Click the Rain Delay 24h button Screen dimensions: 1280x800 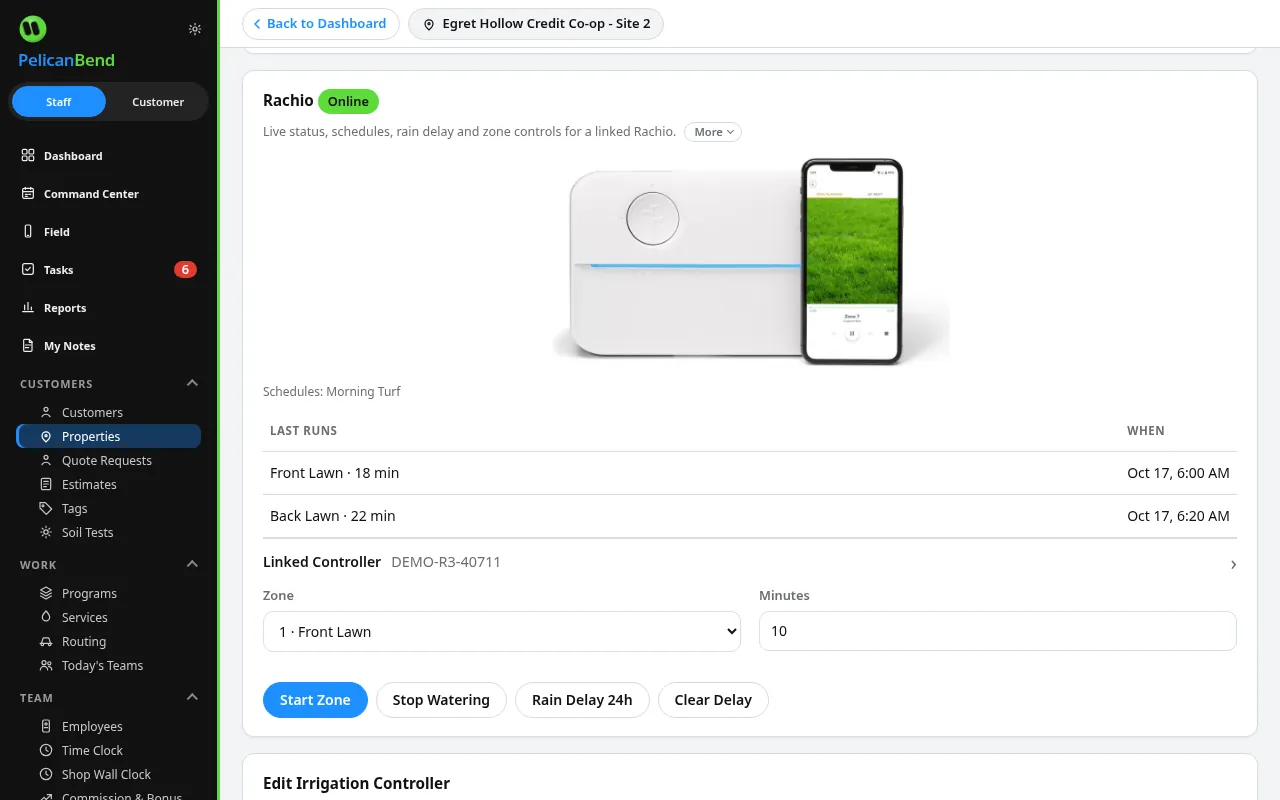(x=582, y=700)
